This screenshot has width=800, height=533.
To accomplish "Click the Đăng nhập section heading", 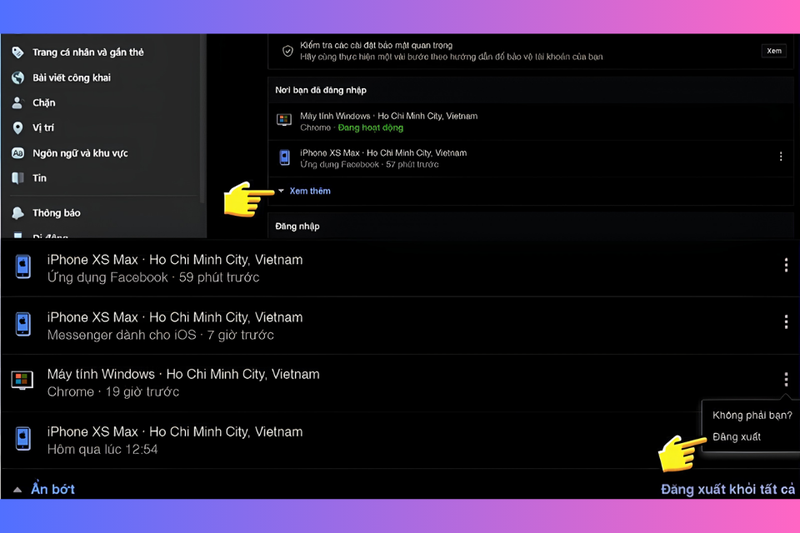I will [297, 226].
